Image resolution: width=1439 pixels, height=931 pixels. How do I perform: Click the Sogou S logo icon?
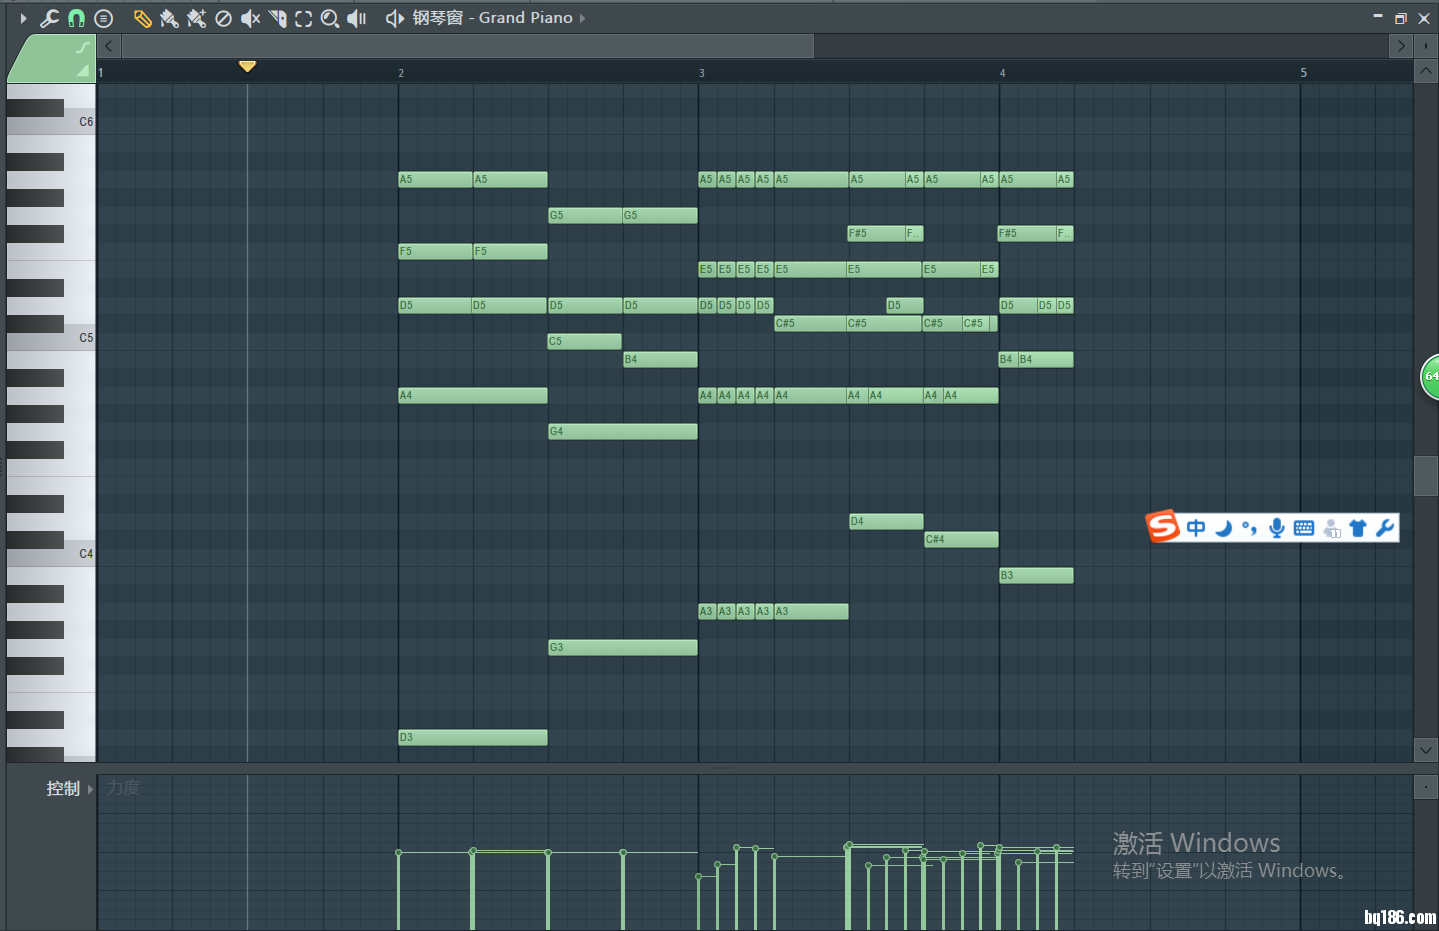coord(1163,526)
